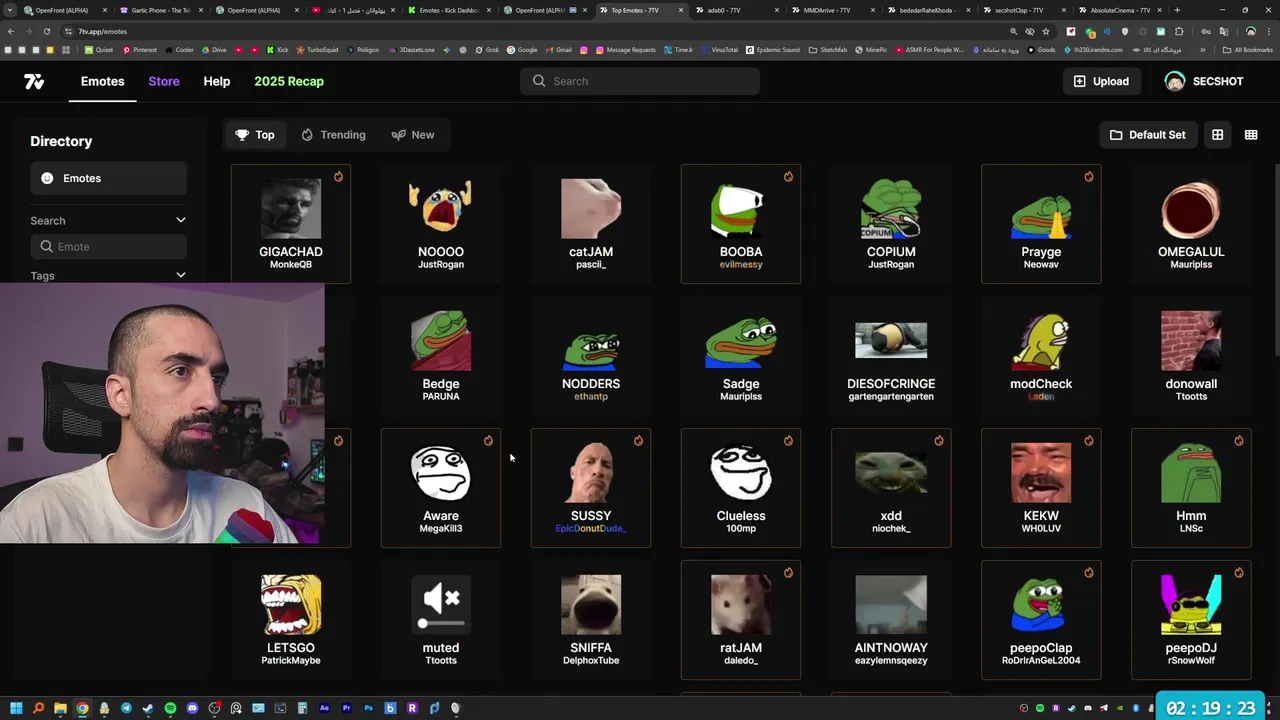Open the Hmm emote
The image size is (1280, 720).
tap(1191, 488)
